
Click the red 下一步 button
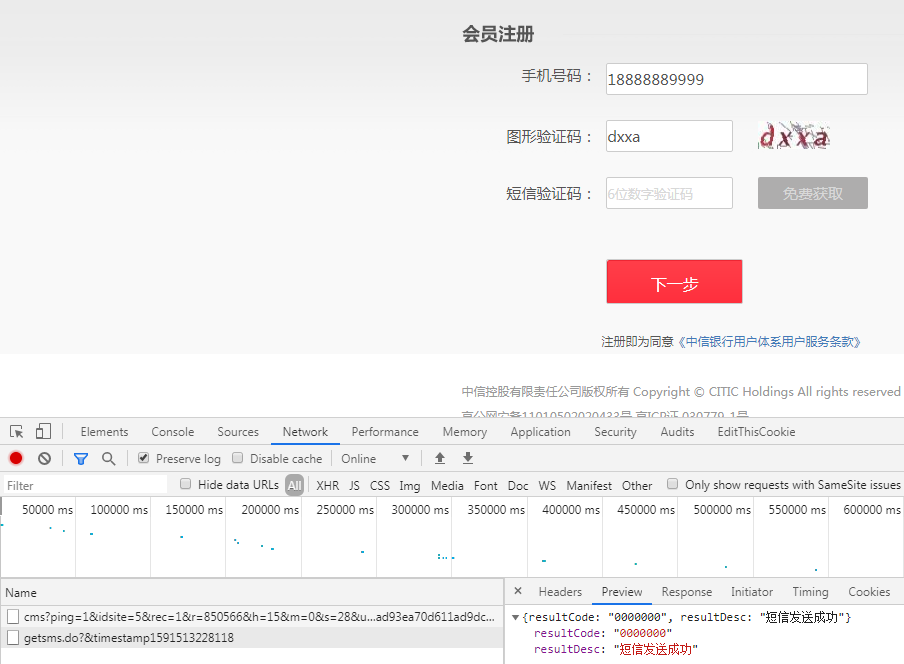[674, 281]
